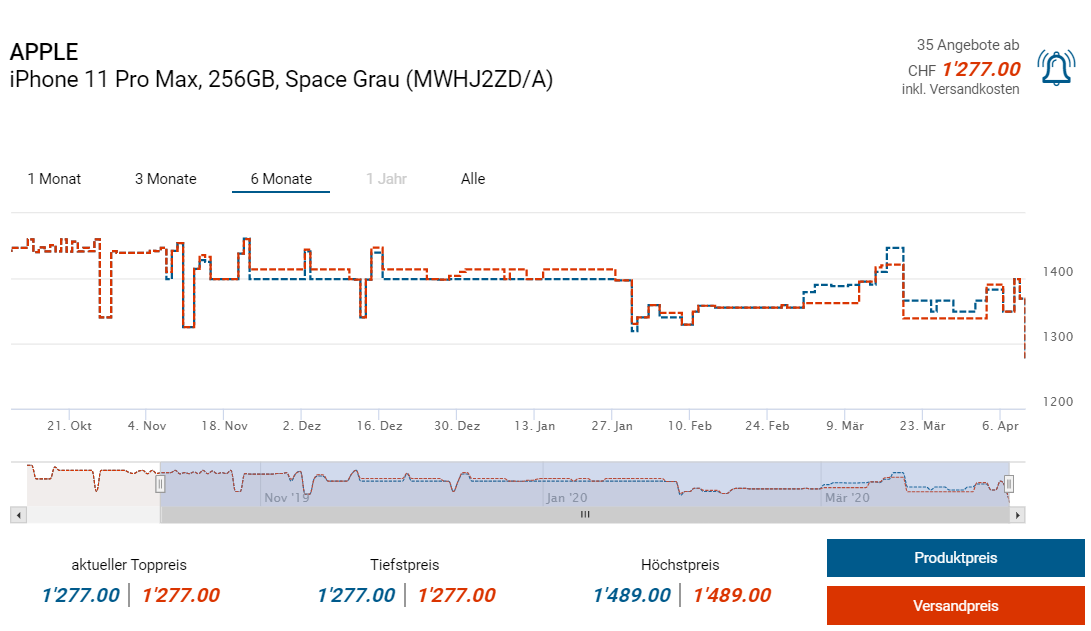Click the price alert bell icon

point(1056,68)
